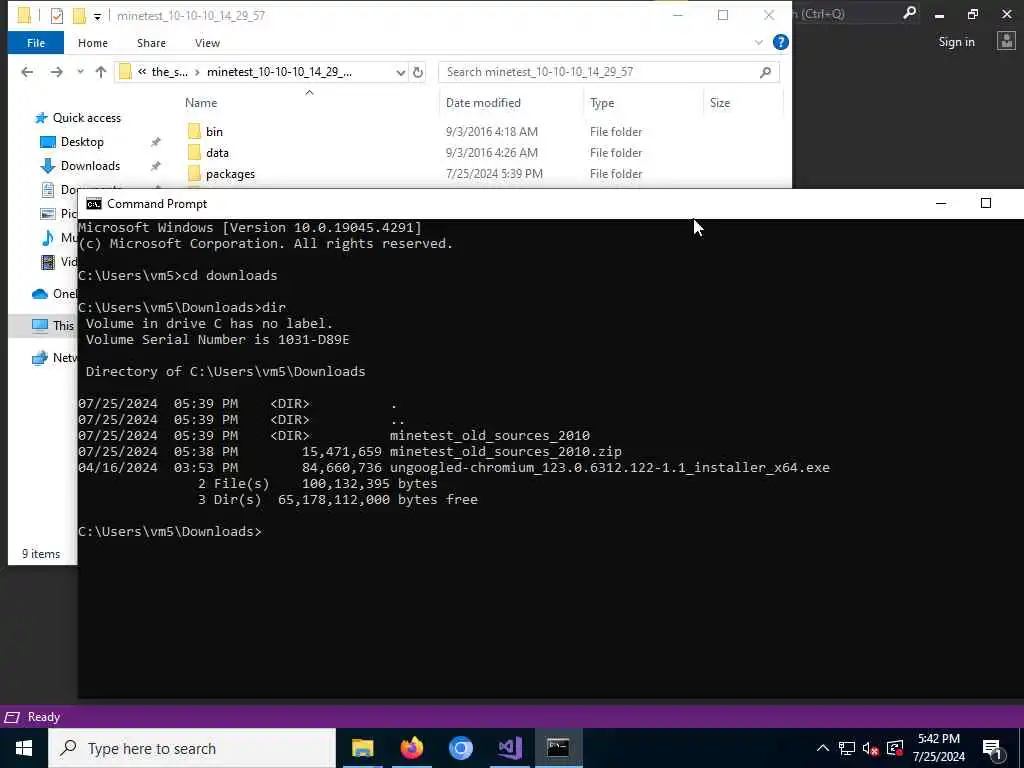The height and width of the screenshot is (768, 1024).
Task: Sort by the Name column header
Action: (x=200, y=103)
